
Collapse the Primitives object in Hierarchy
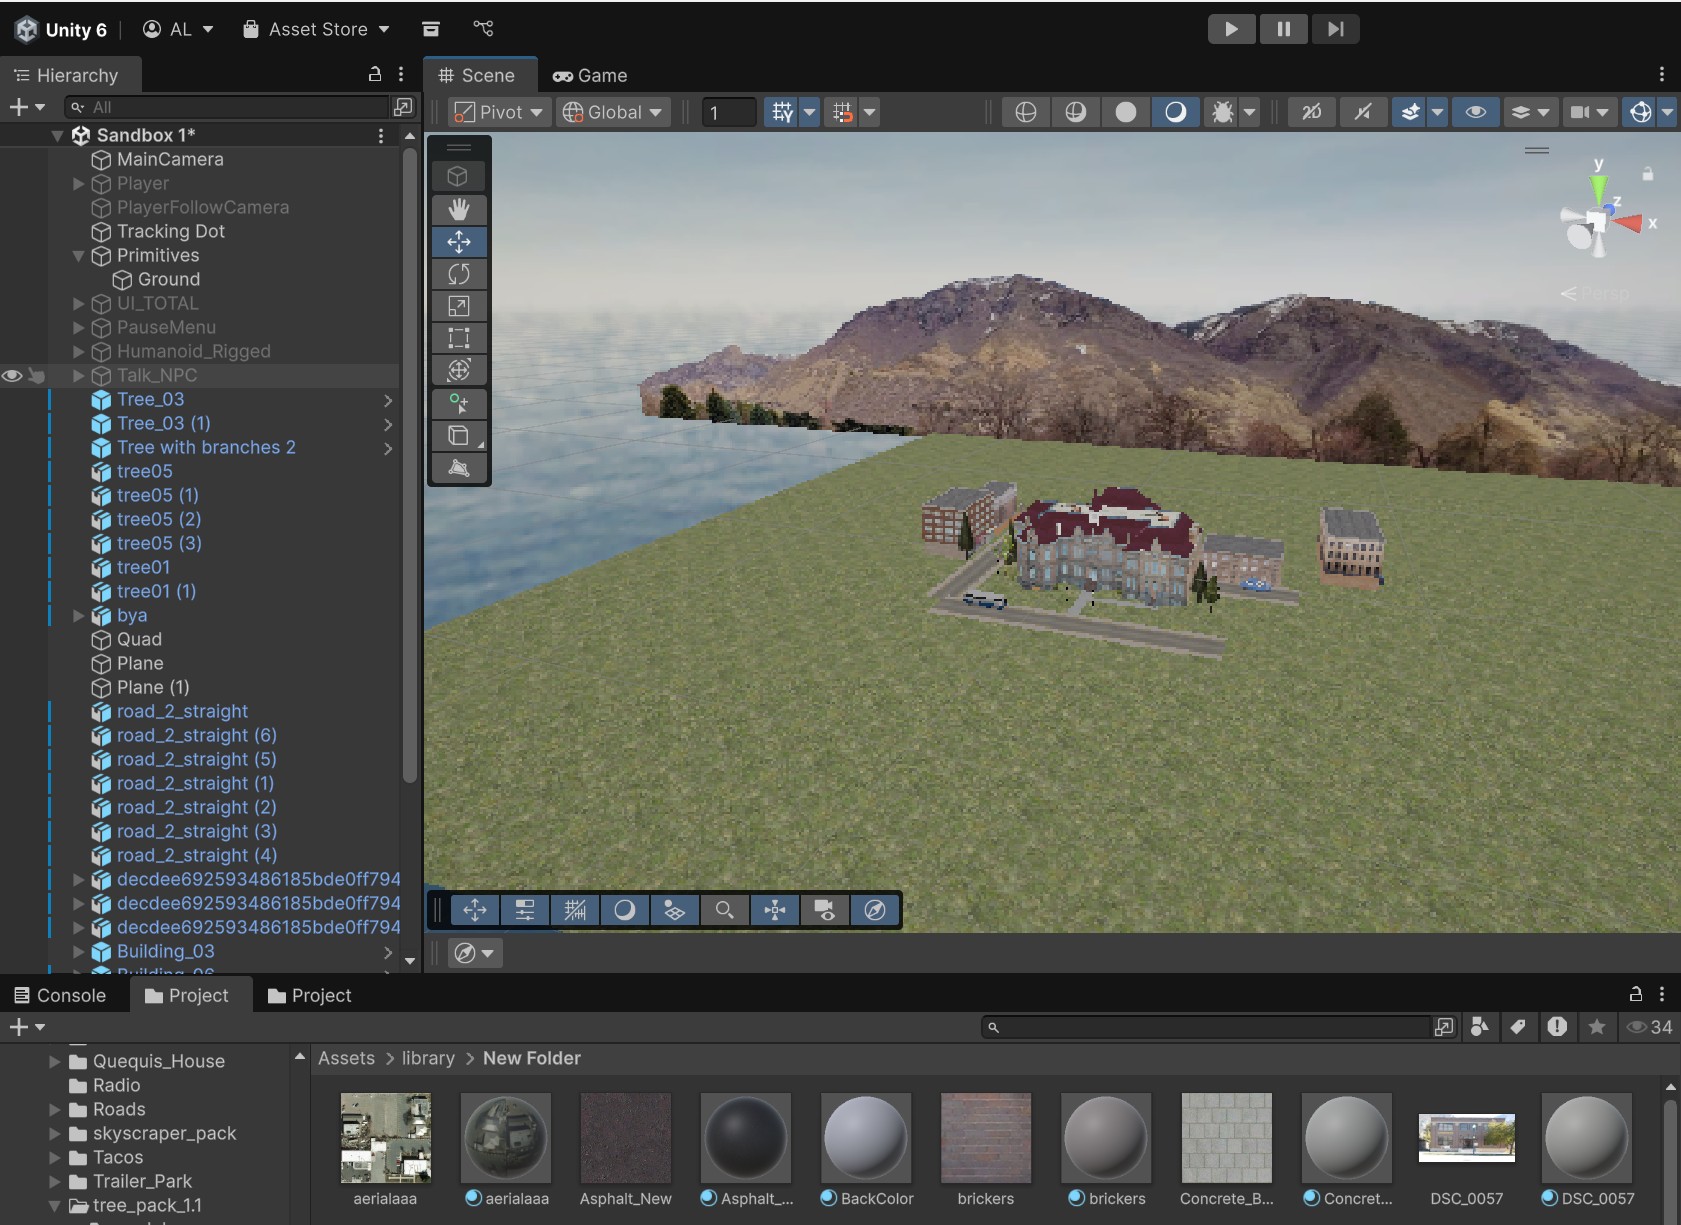79,256
